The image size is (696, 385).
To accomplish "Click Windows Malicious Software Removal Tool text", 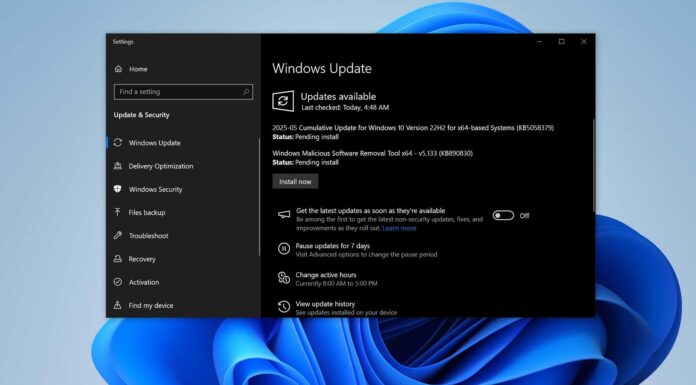I will (x=372, y=153).
